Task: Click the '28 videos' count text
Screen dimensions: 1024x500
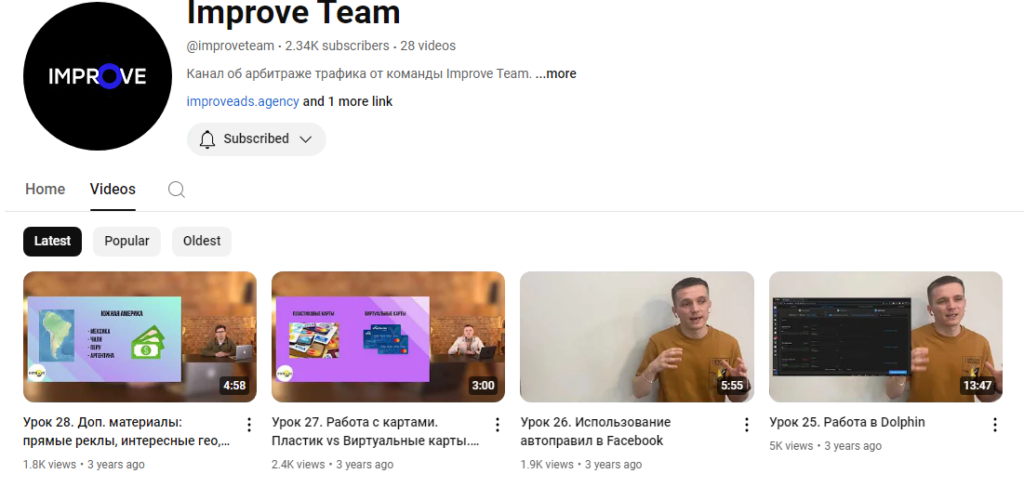Action: click(428, 46)
